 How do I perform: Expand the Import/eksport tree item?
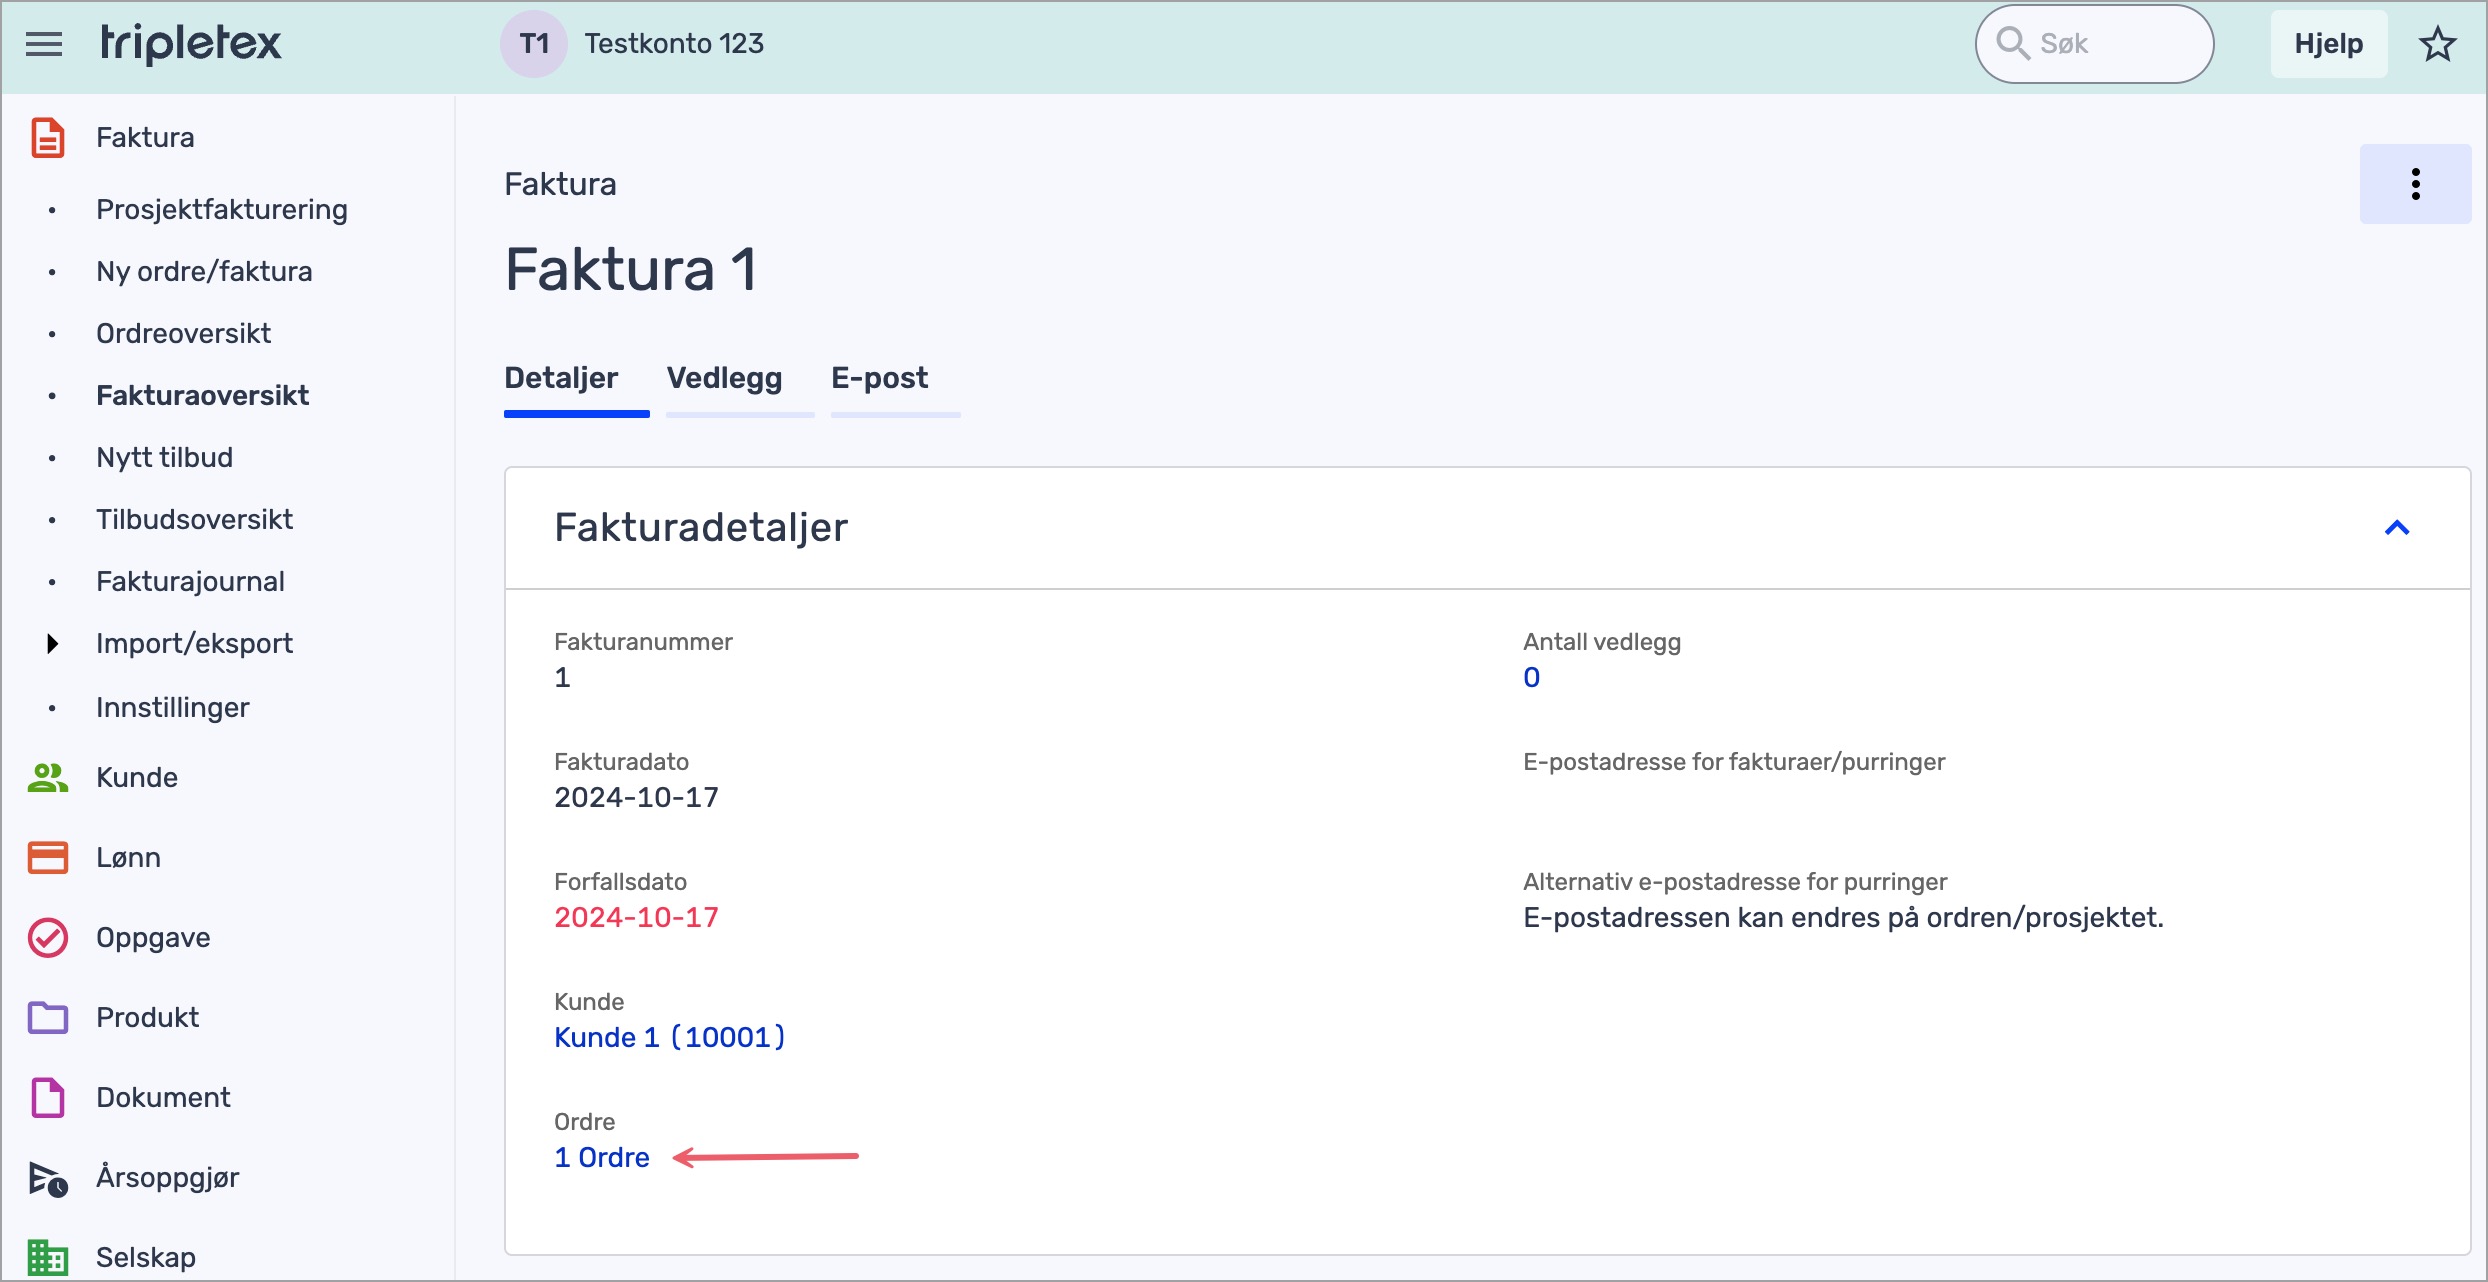point(53,644)
